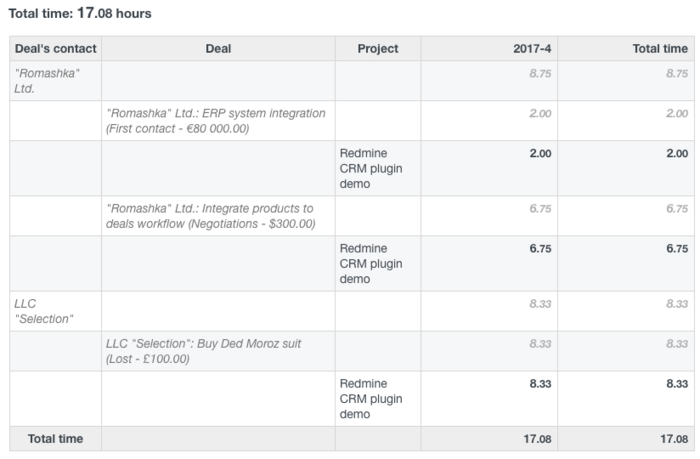Click the 8.75 value under the Total time column
This screenshot has width=700, height=459.
[676, 73]
